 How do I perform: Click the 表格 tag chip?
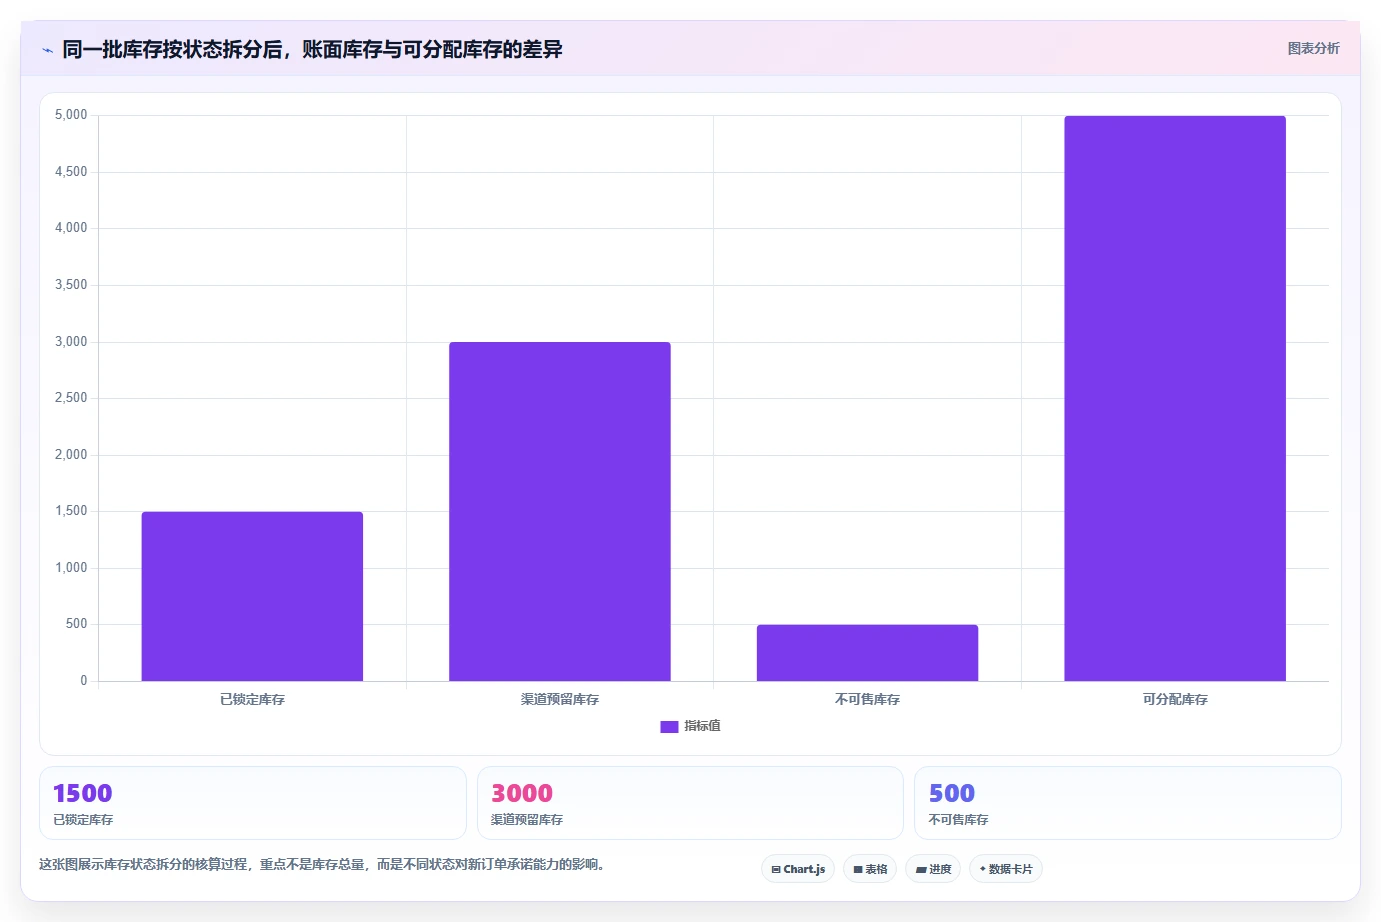(870, 869)
